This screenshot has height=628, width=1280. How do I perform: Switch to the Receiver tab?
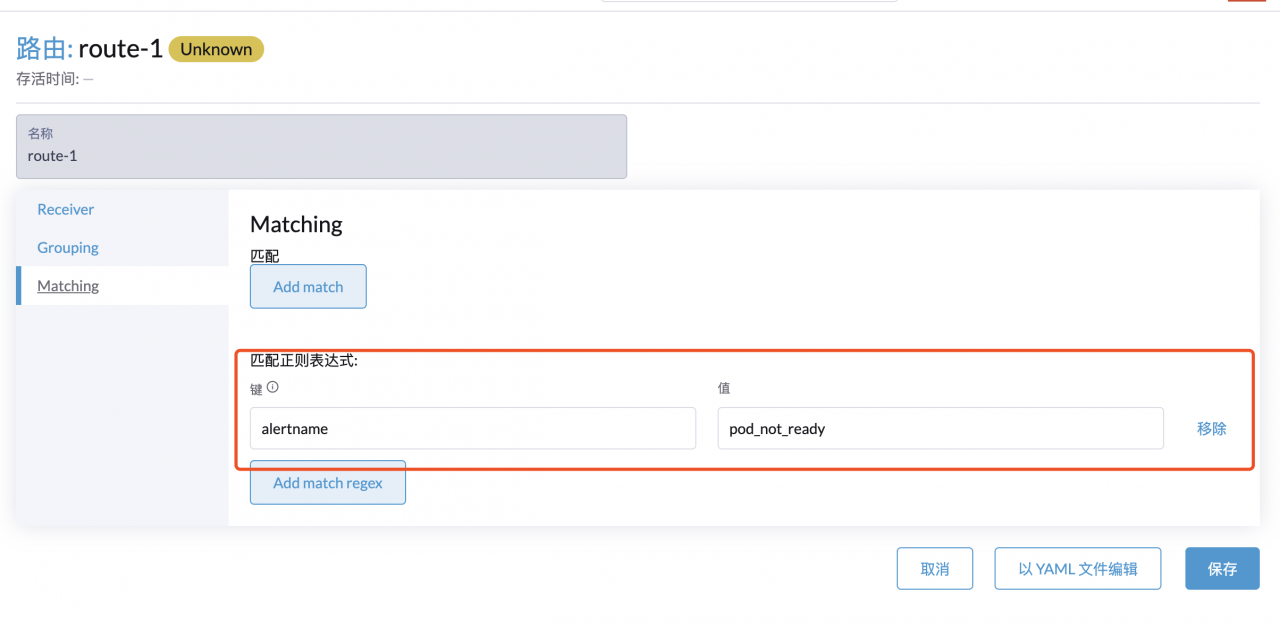[66, 209]
